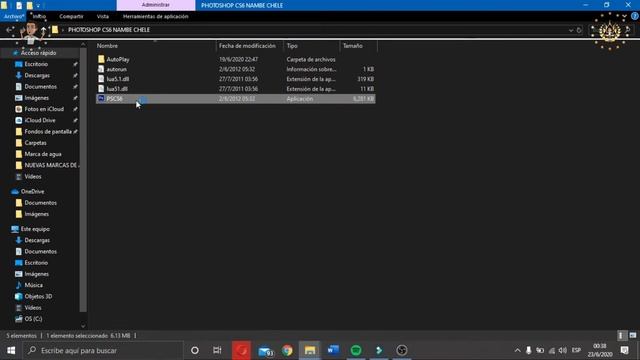Open Escritorio under Acceso rápido

[x=36, y=64]
